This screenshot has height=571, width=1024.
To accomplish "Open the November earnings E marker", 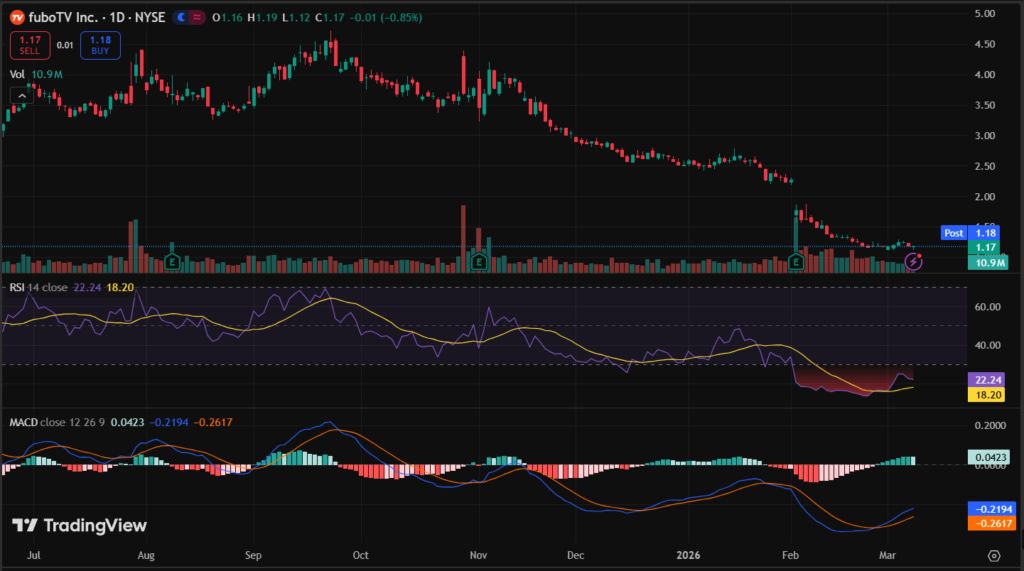I will coord(479,261).
